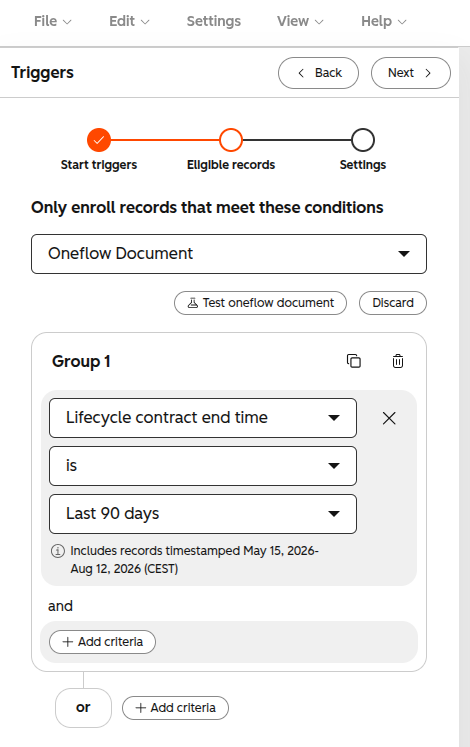Delete Group 1 with trash icon
Image resolution: width=470 pixels, height=747 pixels.
click(x=398, y=361)
